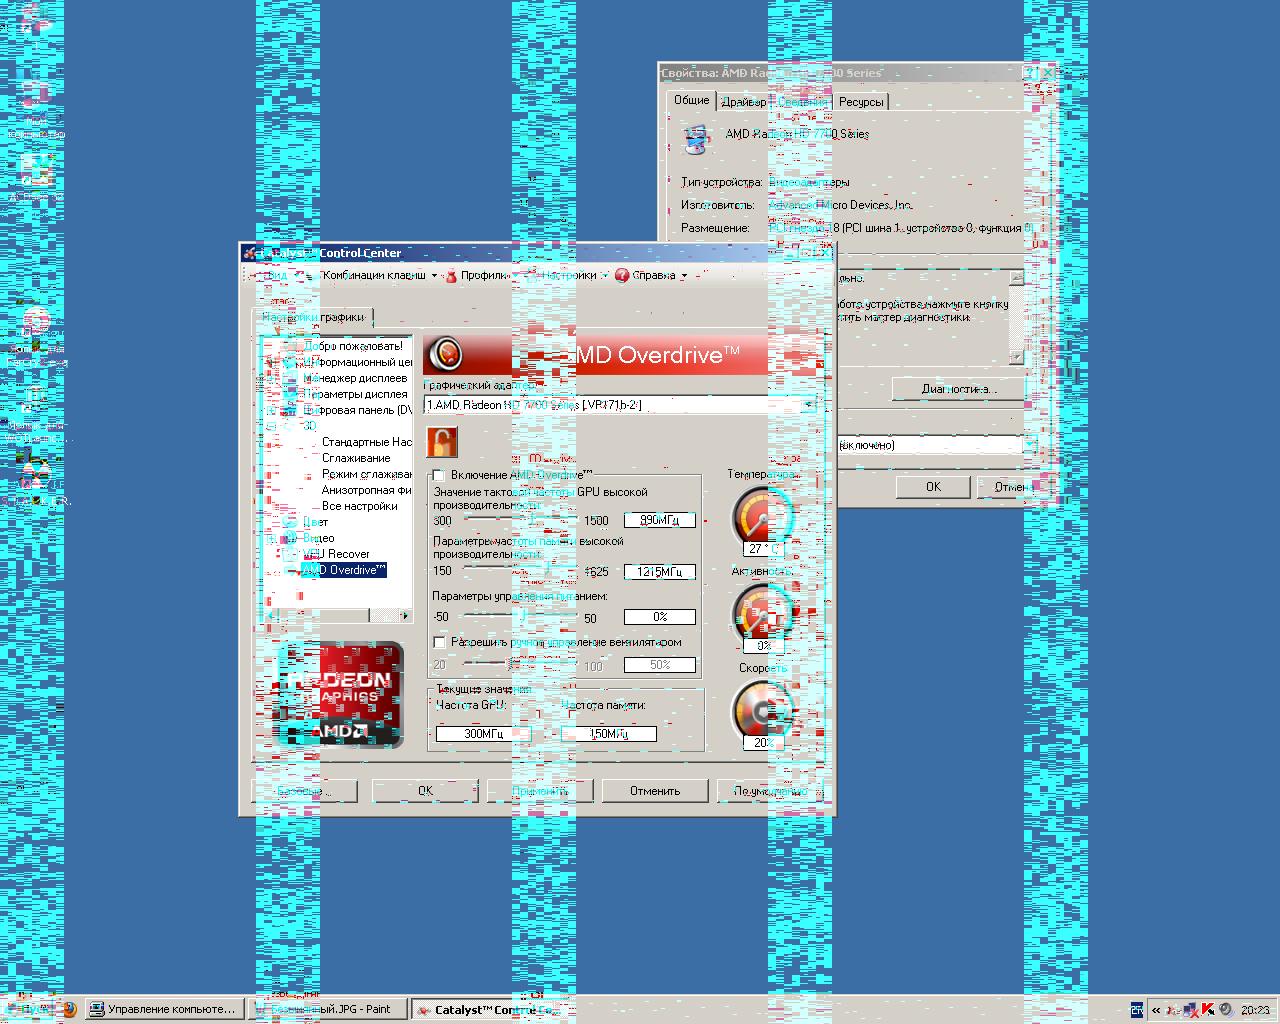Viewport: 1280px width, 1024px height.
Task: Click the GPU activity gauge icon
Action: pyautogui.click(x=761, y=612)
